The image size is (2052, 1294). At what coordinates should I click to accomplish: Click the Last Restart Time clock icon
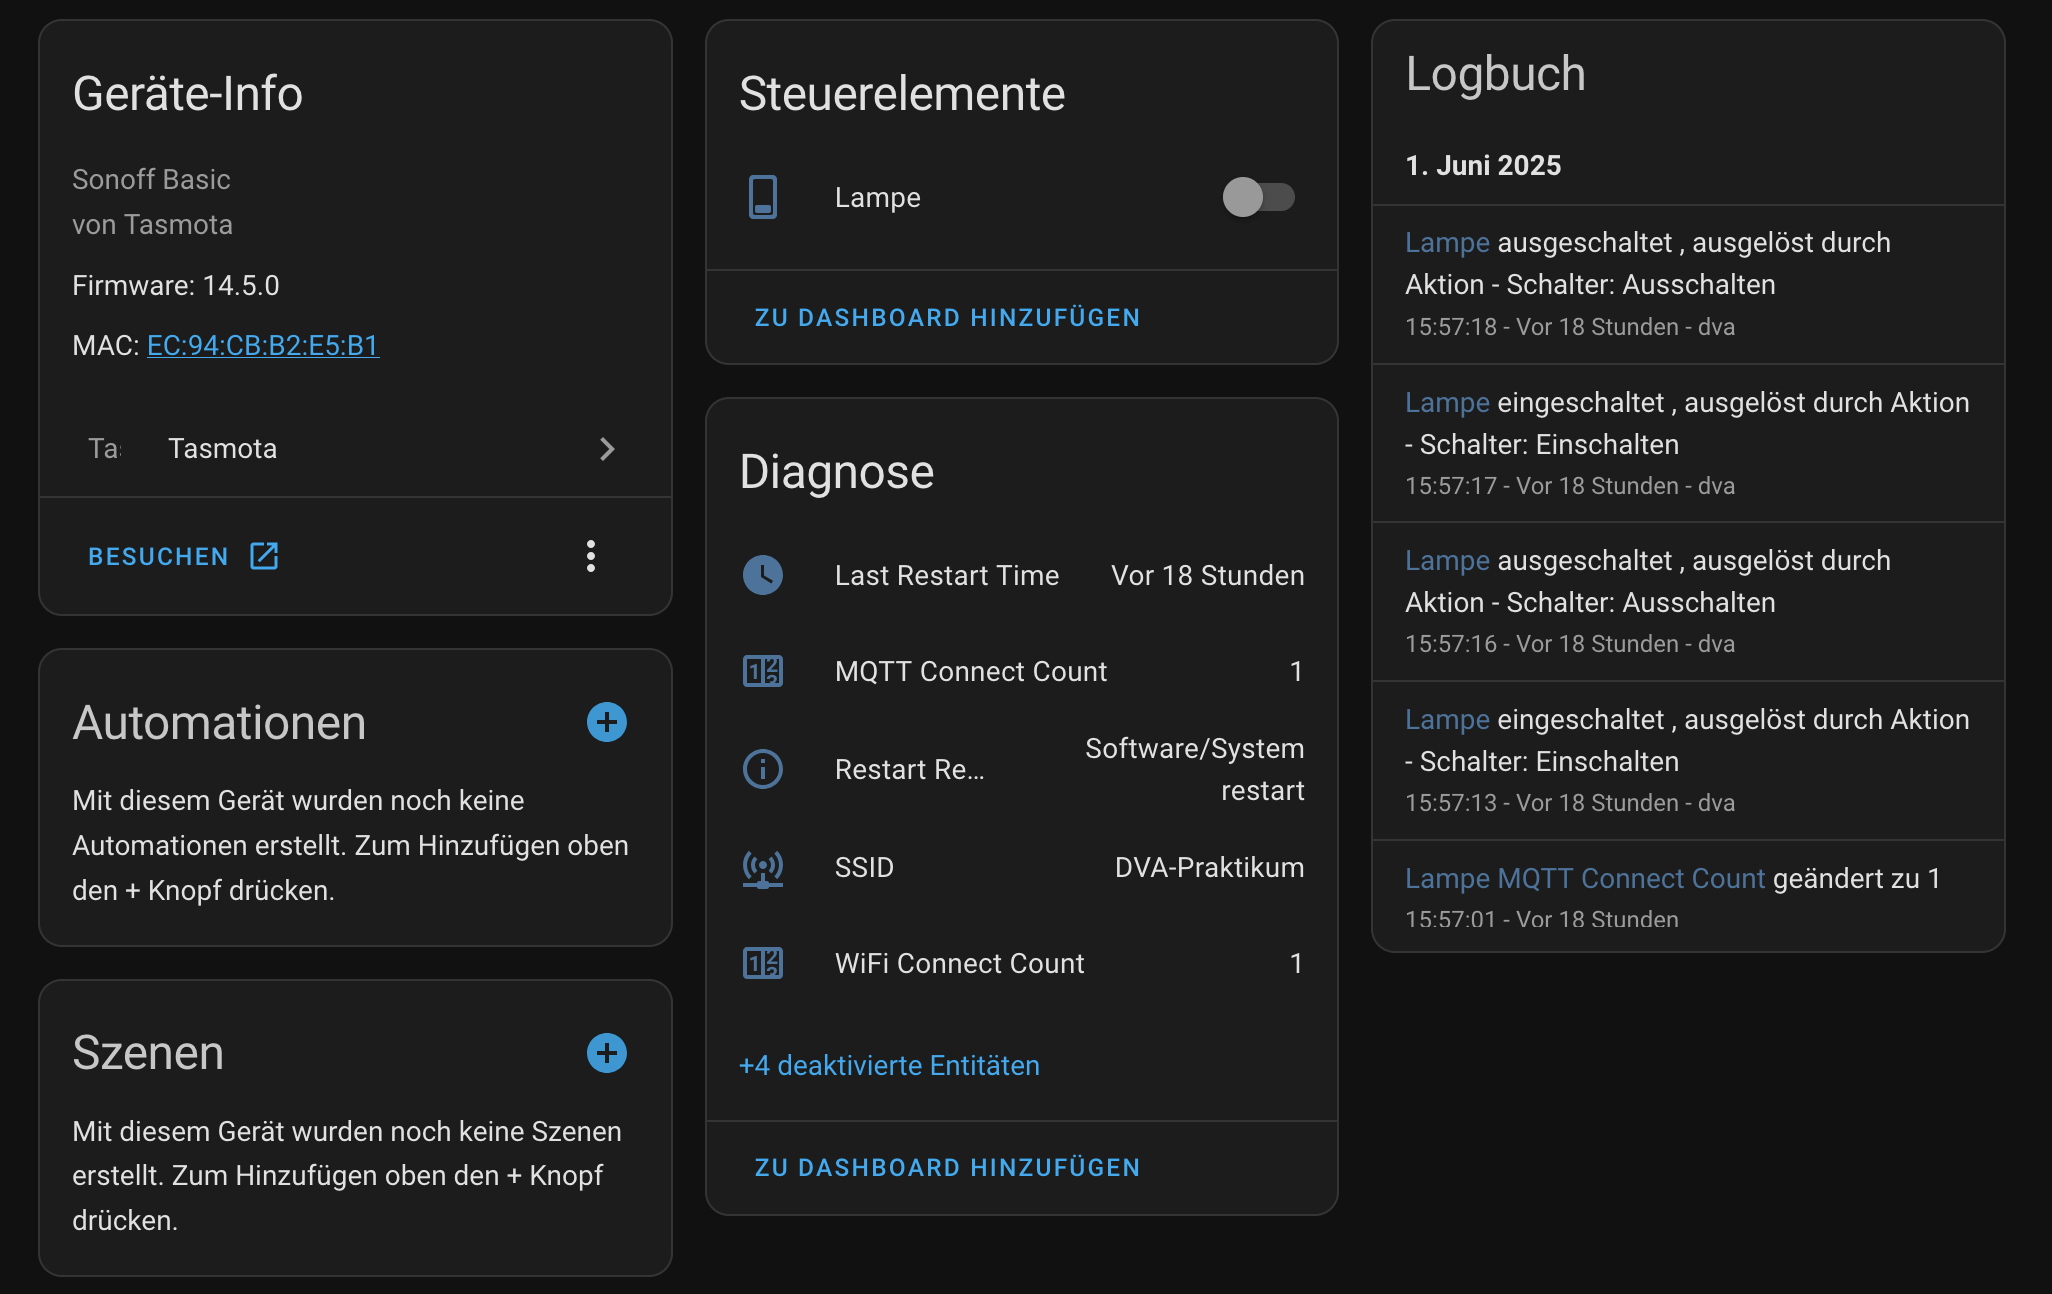click(x=763, y=575)
